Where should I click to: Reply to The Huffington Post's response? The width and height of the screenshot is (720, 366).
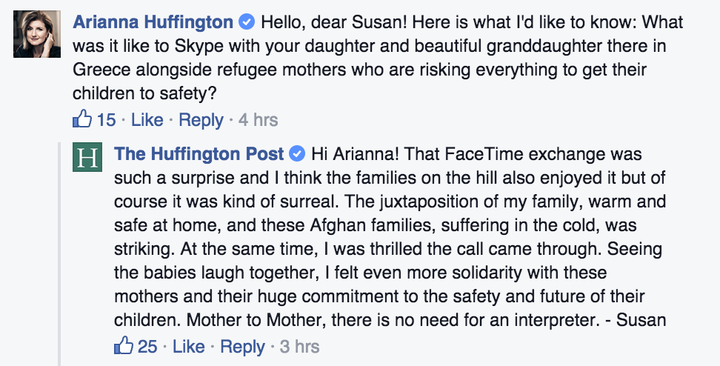click(x=242, y=347)
